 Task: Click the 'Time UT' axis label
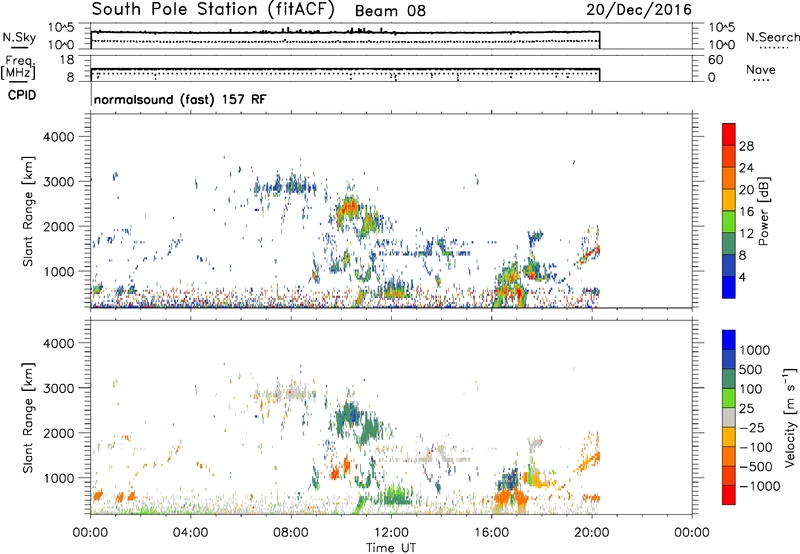[391, 548]
